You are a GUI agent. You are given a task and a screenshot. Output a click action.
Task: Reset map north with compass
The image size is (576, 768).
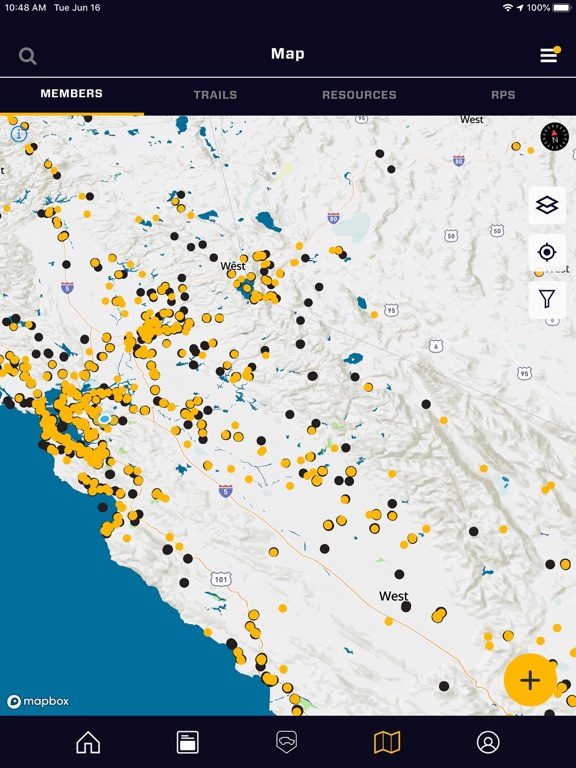click(554, 137)
